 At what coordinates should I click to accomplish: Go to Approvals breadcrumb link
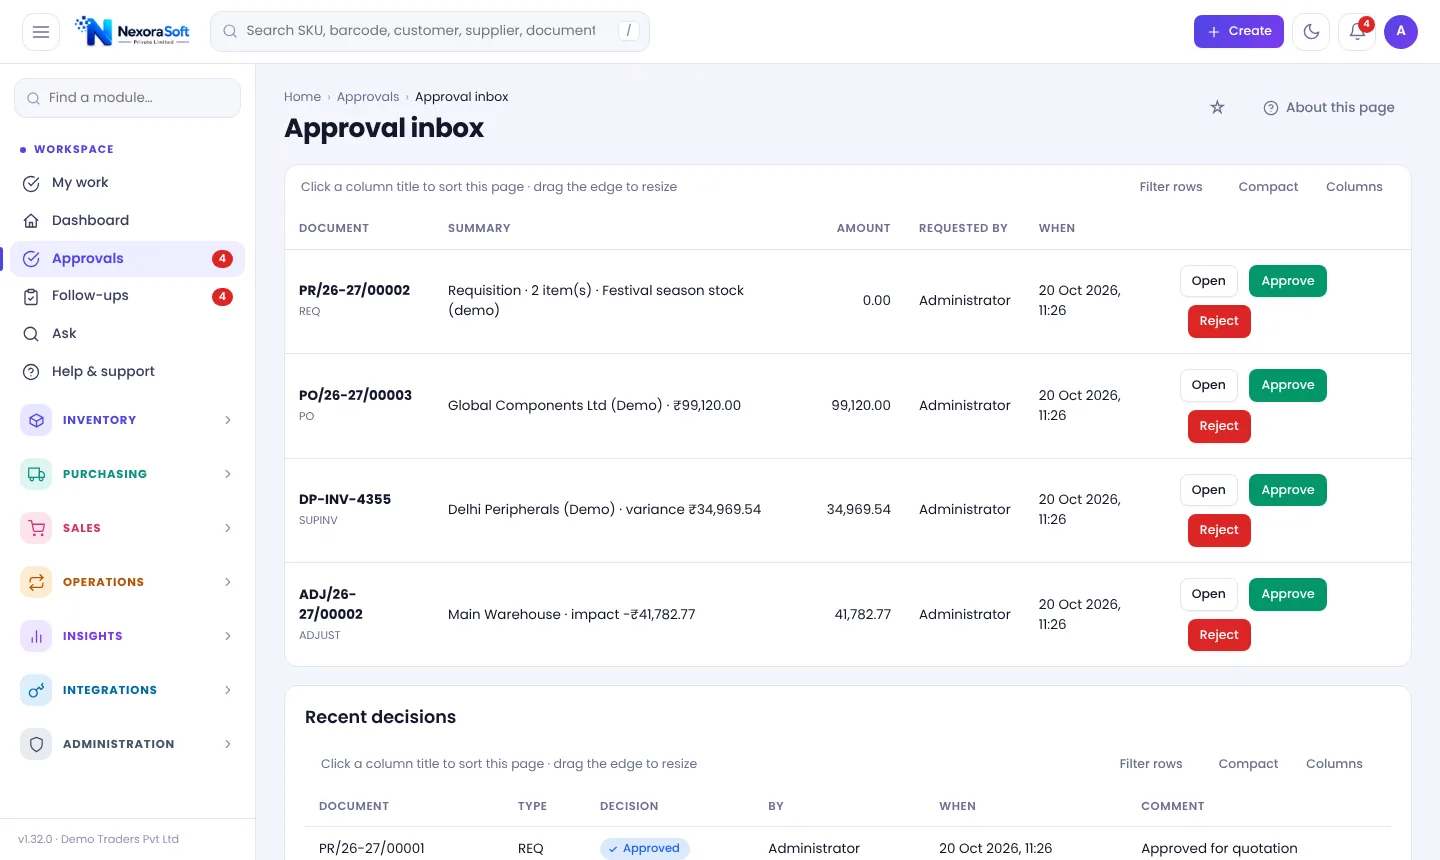368,97
